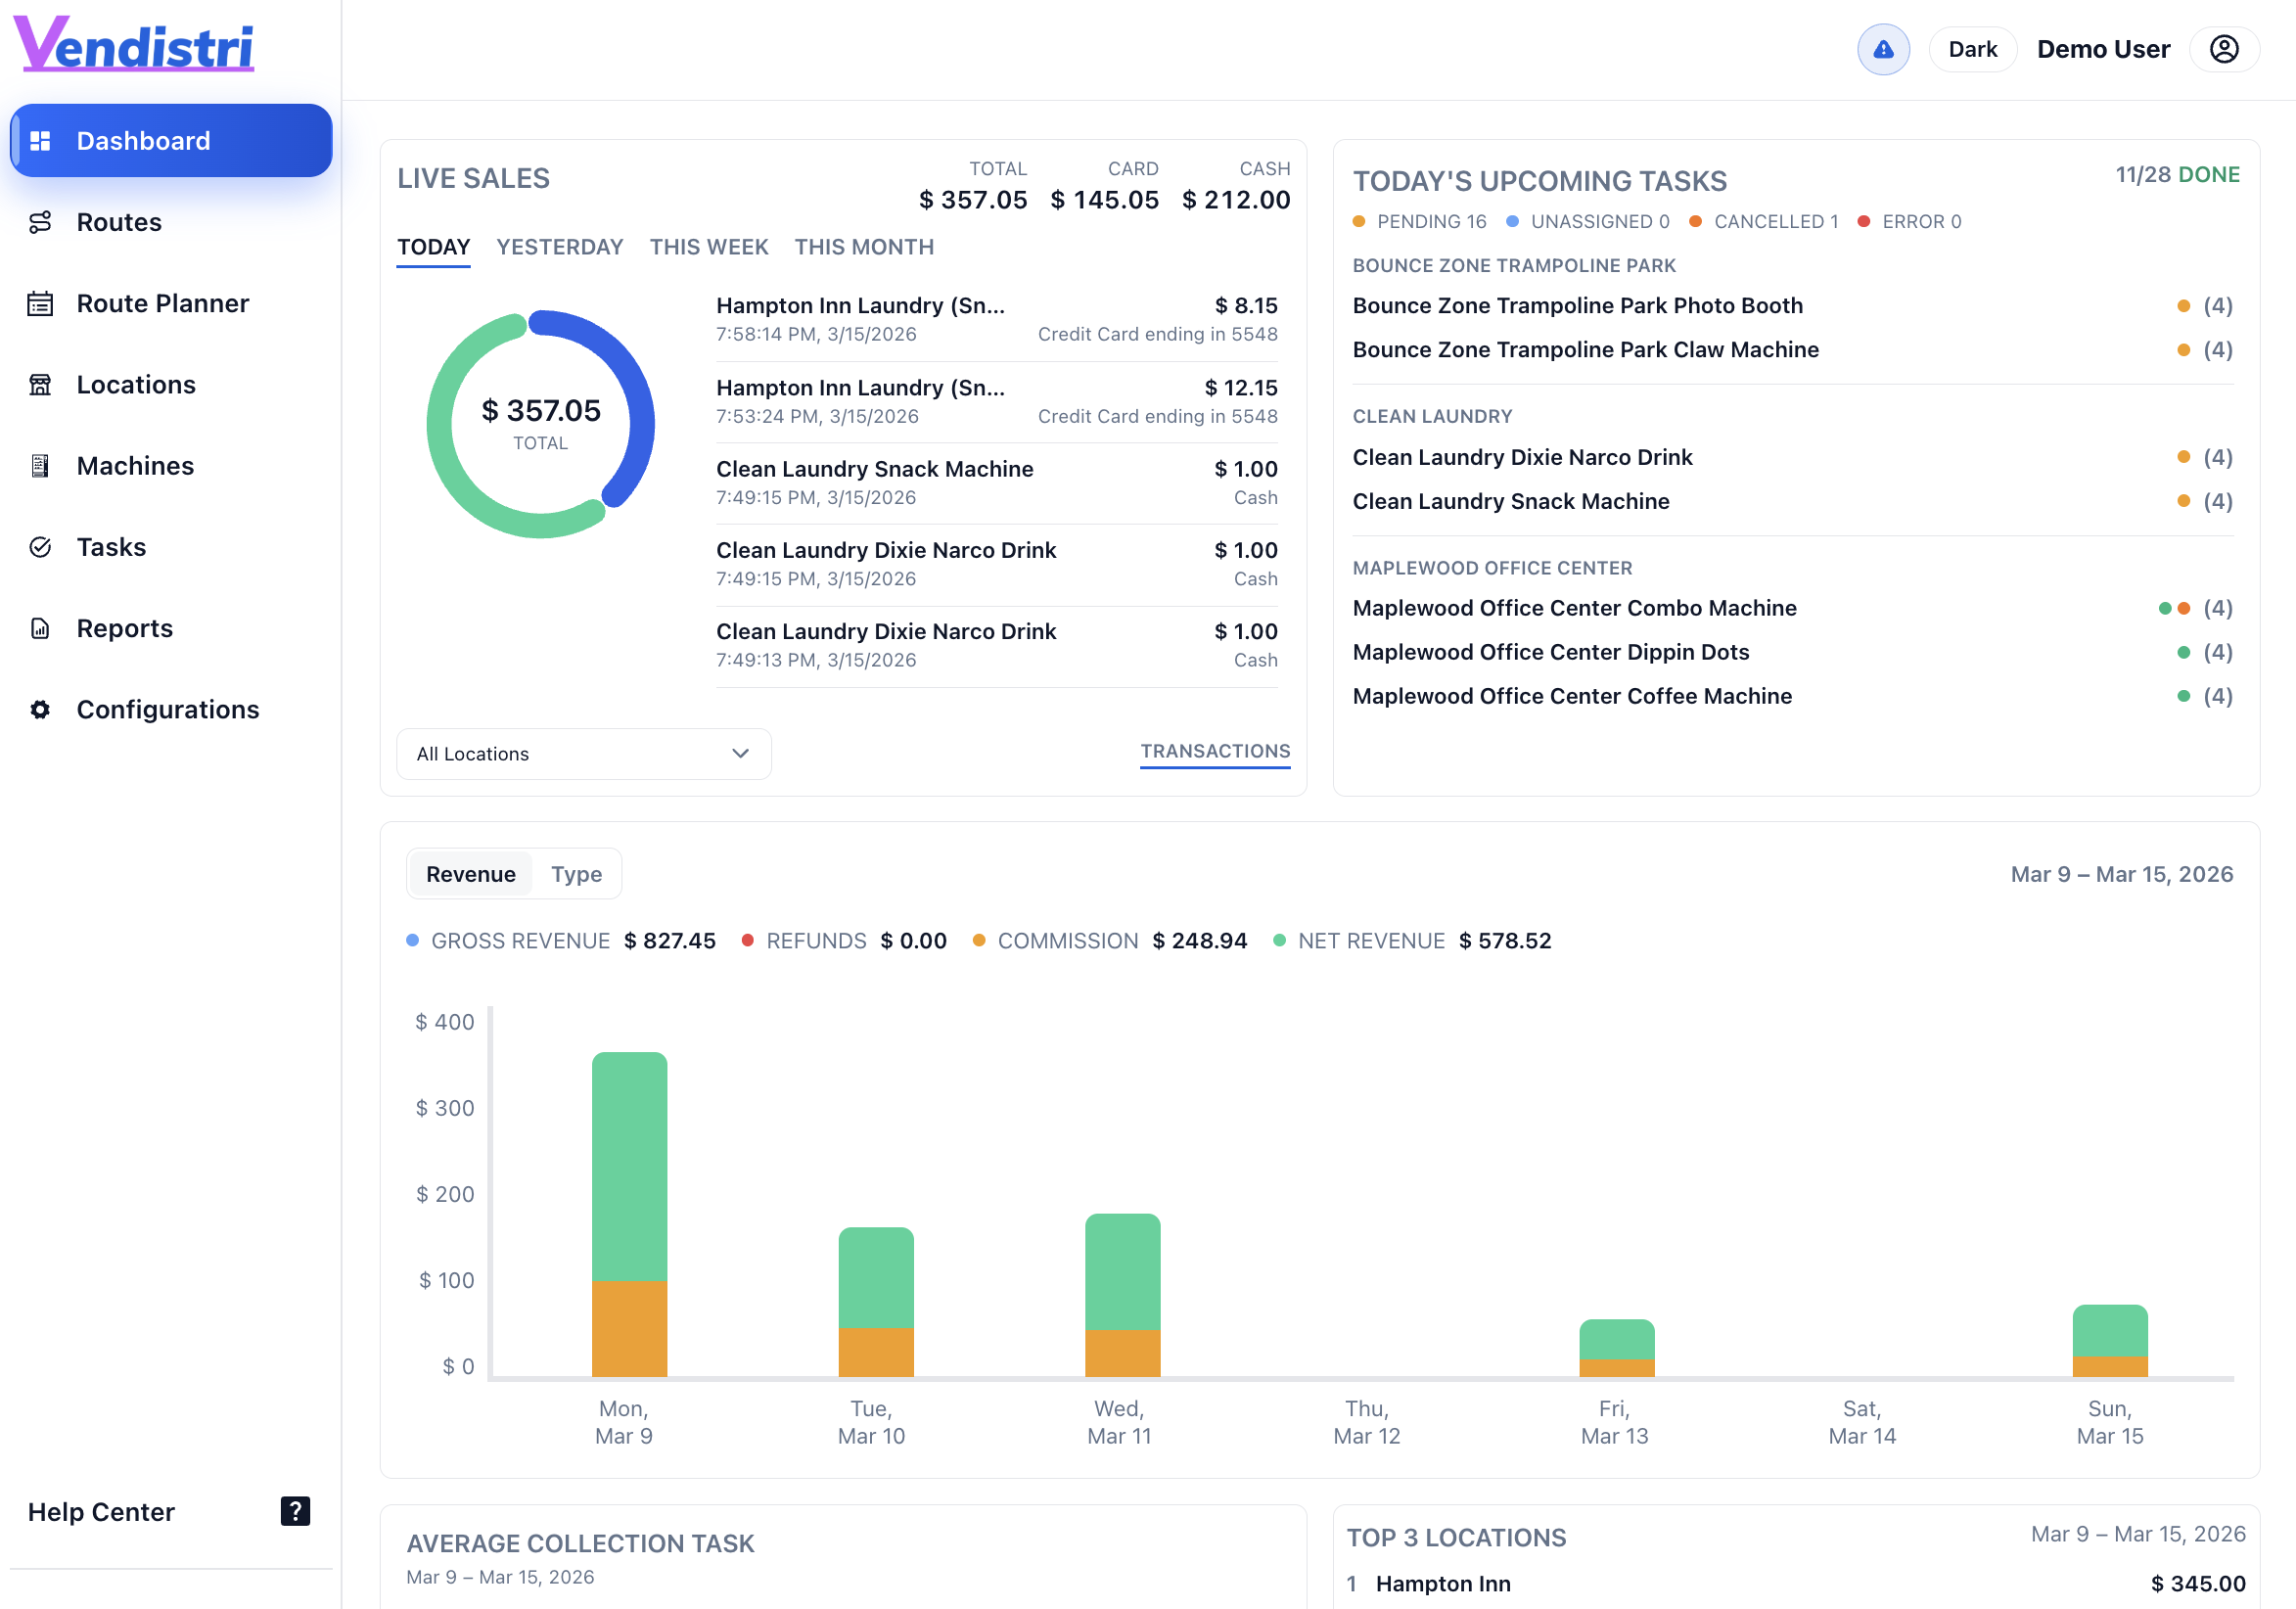The width and height of the screenshot is (2296, 1609).
Task: Switch to the YESTERDAY sales tab
Action: (560, 247)
